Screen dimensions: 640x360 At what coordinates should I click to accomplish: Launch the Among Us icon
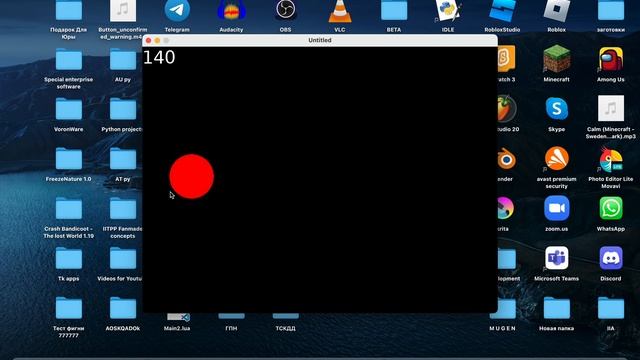pos(611,59)
